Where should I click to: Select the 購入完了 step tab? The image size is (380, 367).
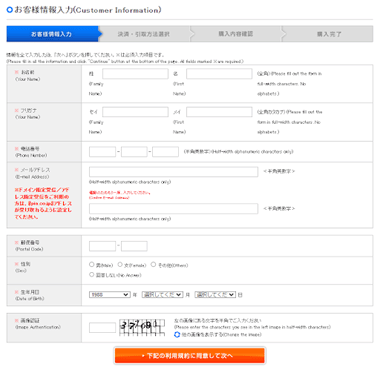328,34
